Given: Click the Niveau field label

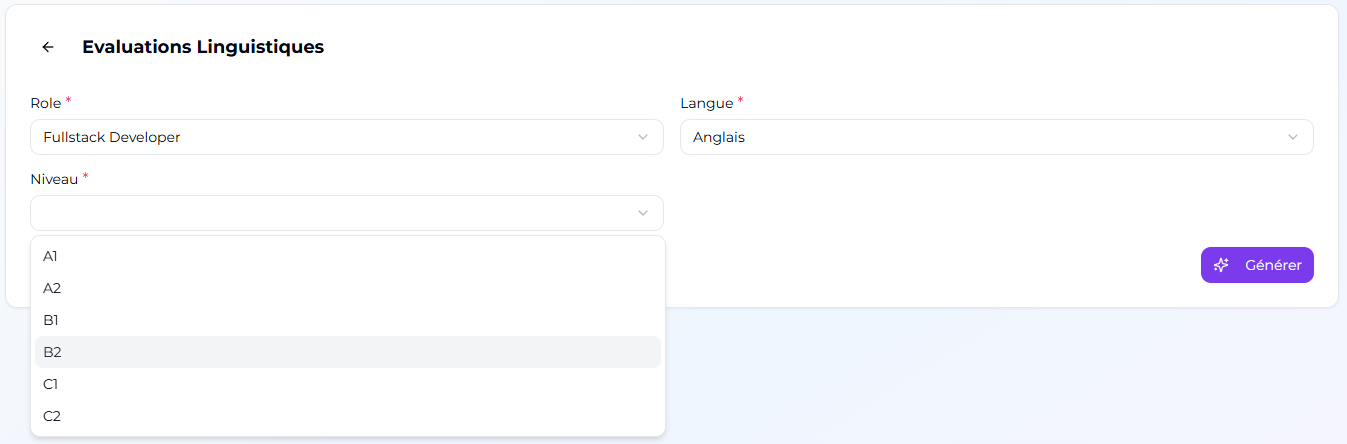Looking at the screenshot, I should [x=55, y=179].
